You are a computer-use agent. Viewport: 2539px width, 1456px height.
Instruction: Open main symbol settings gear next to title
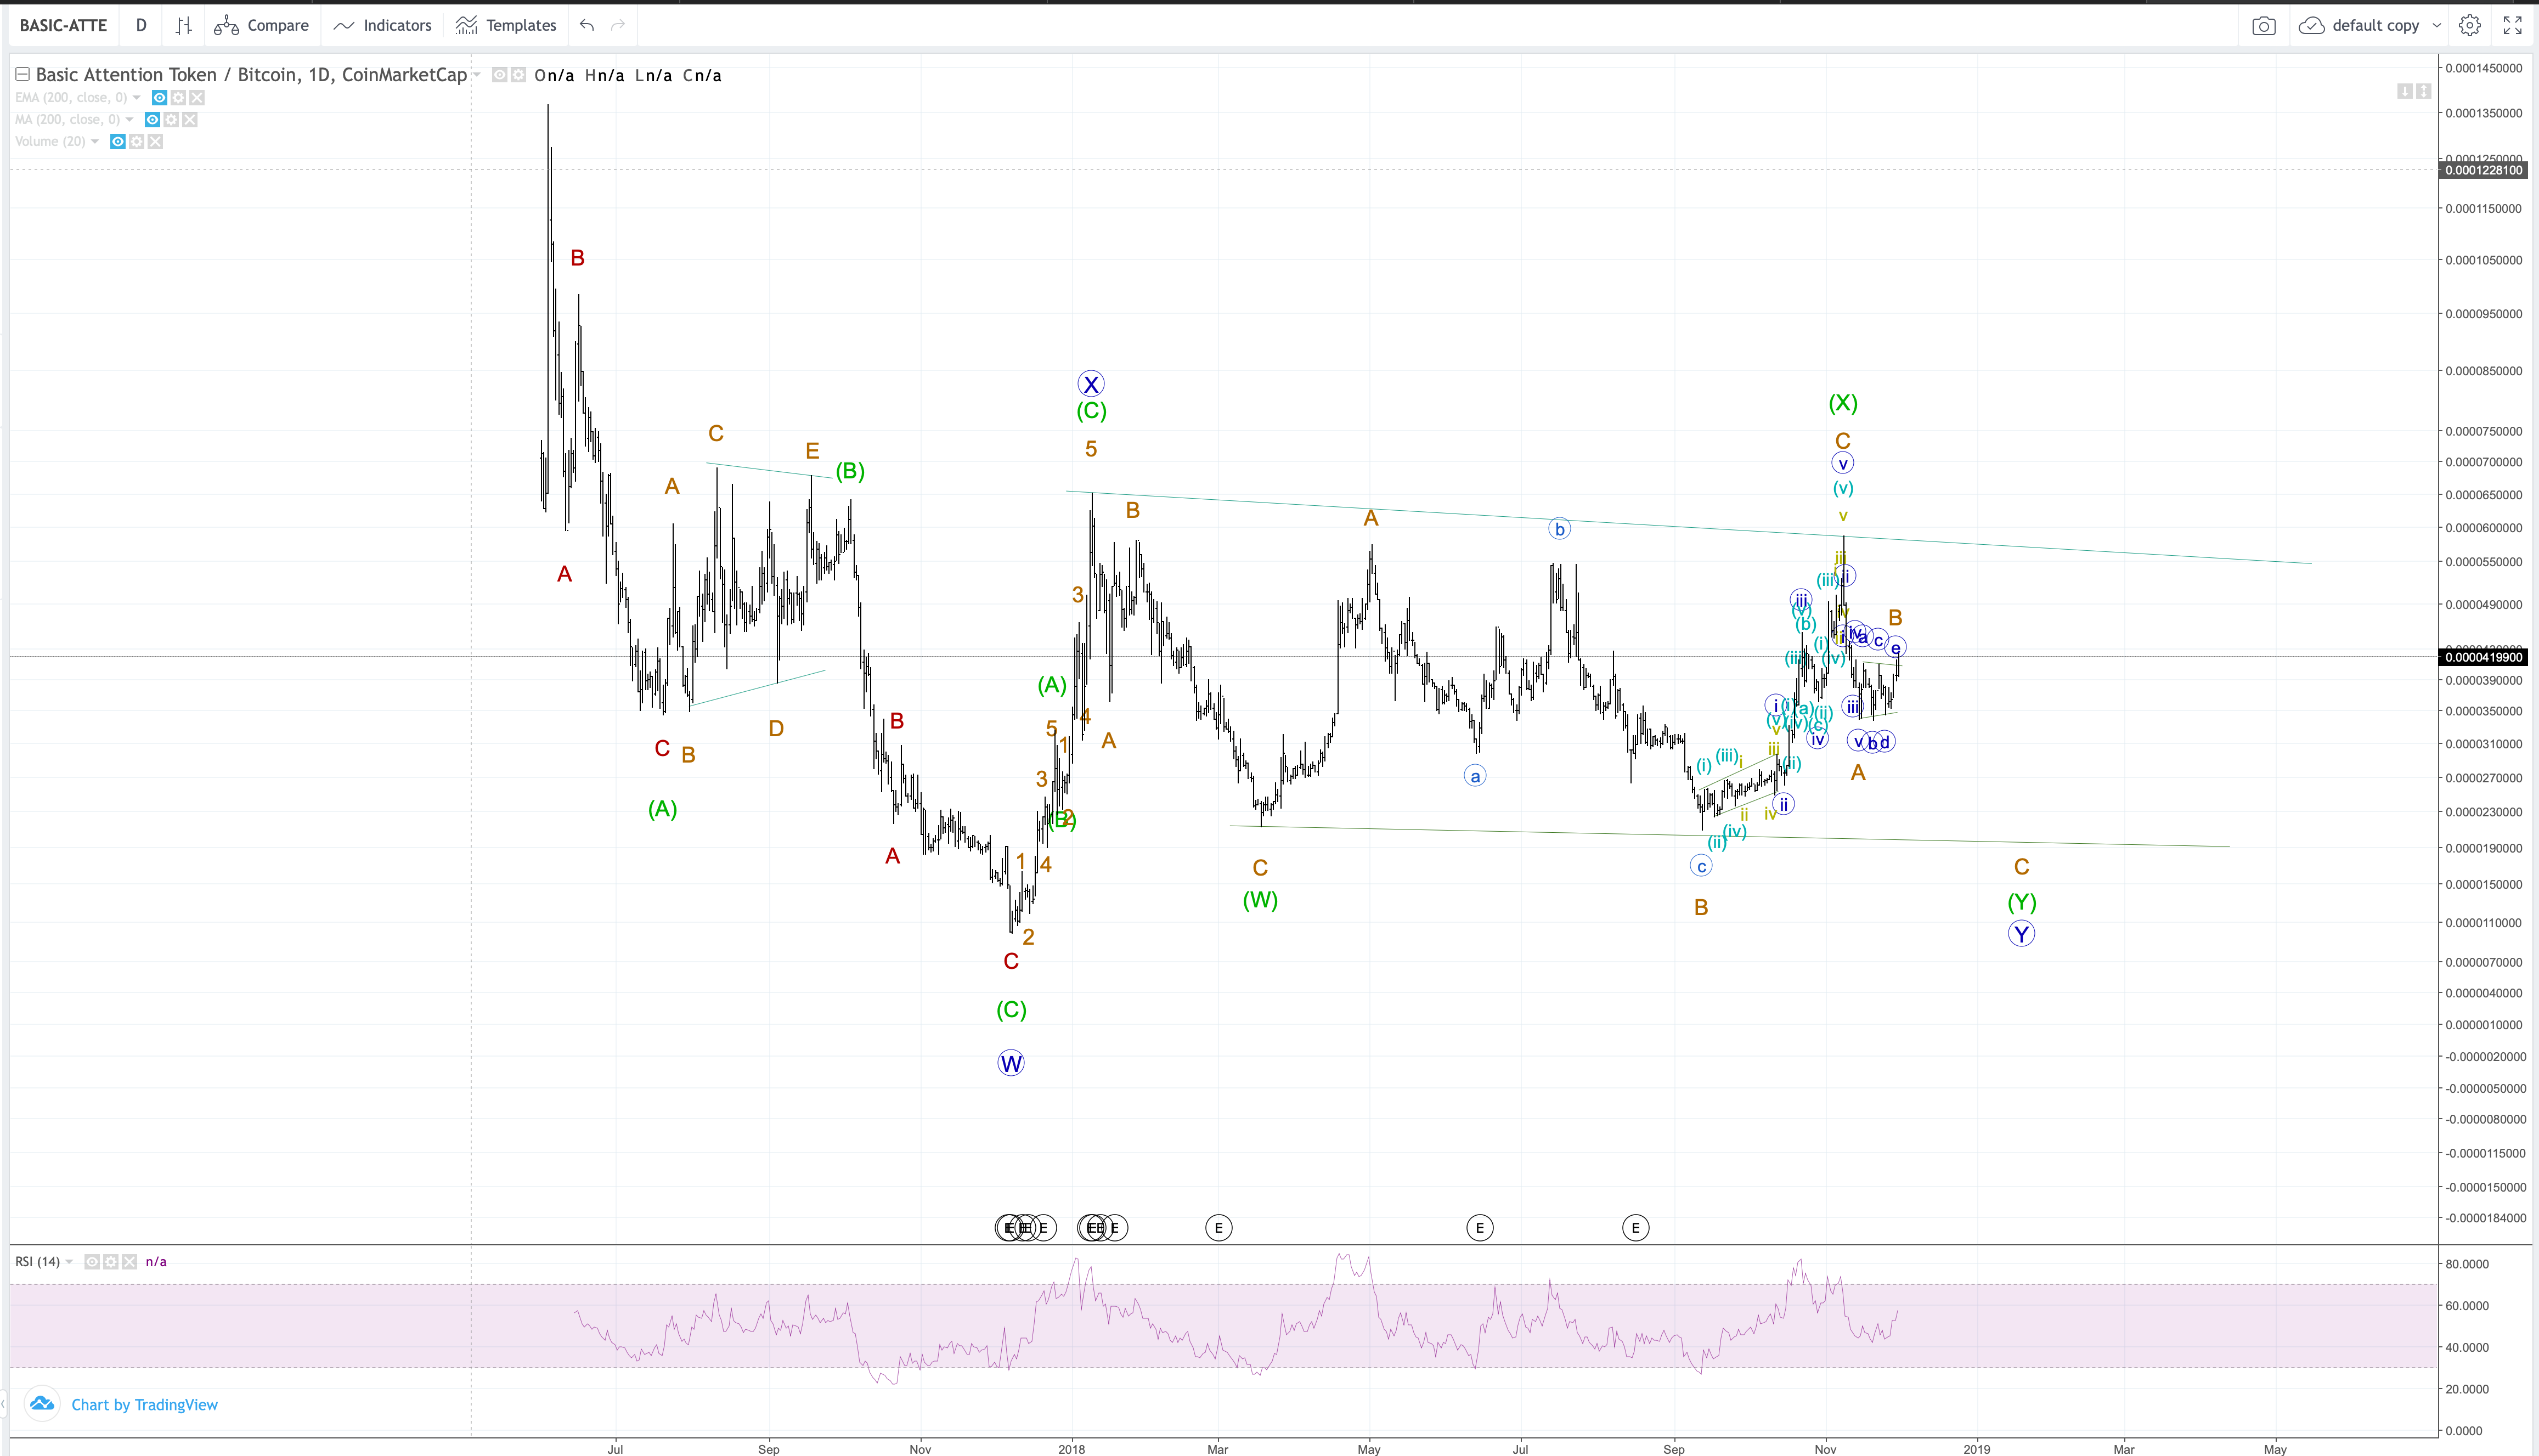pos(518,75)
